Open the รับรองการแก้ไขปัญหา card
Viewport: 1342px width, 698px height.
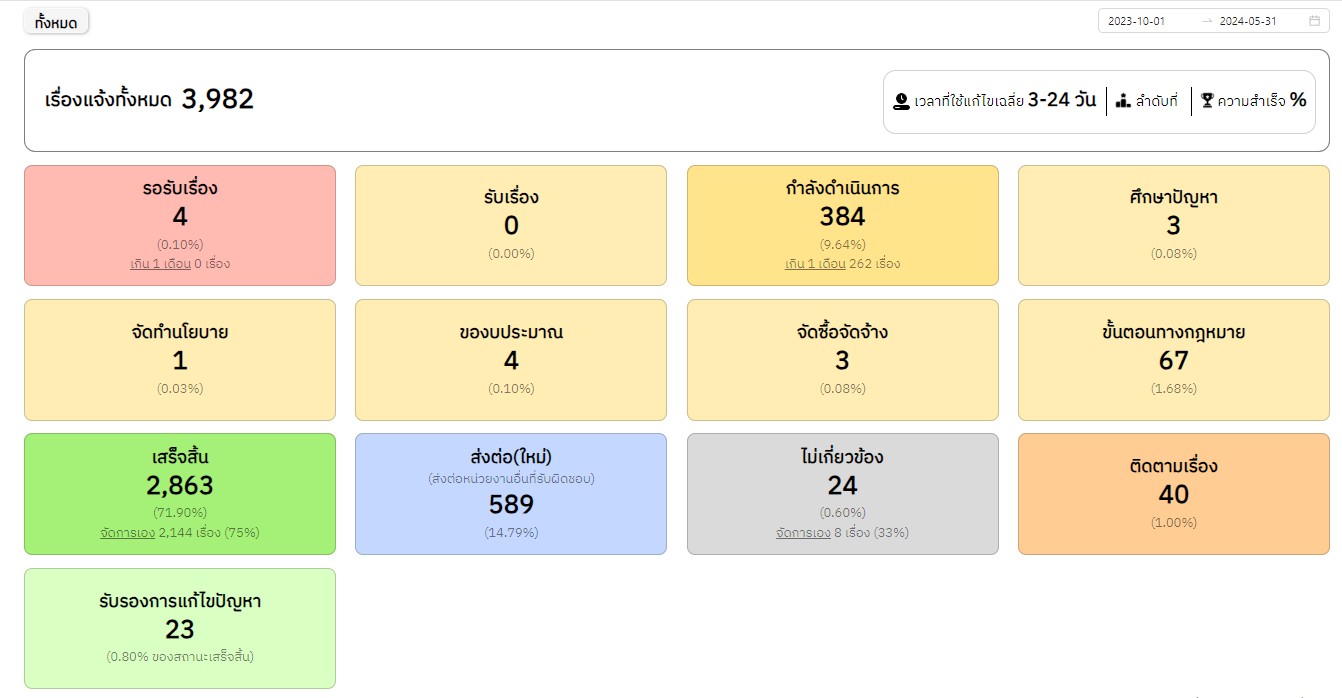pos(180,628)
